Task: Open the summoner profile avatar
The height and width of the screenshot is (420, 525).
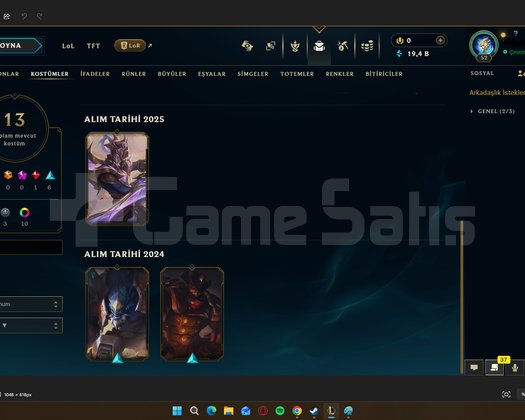Action: point(484,45)
